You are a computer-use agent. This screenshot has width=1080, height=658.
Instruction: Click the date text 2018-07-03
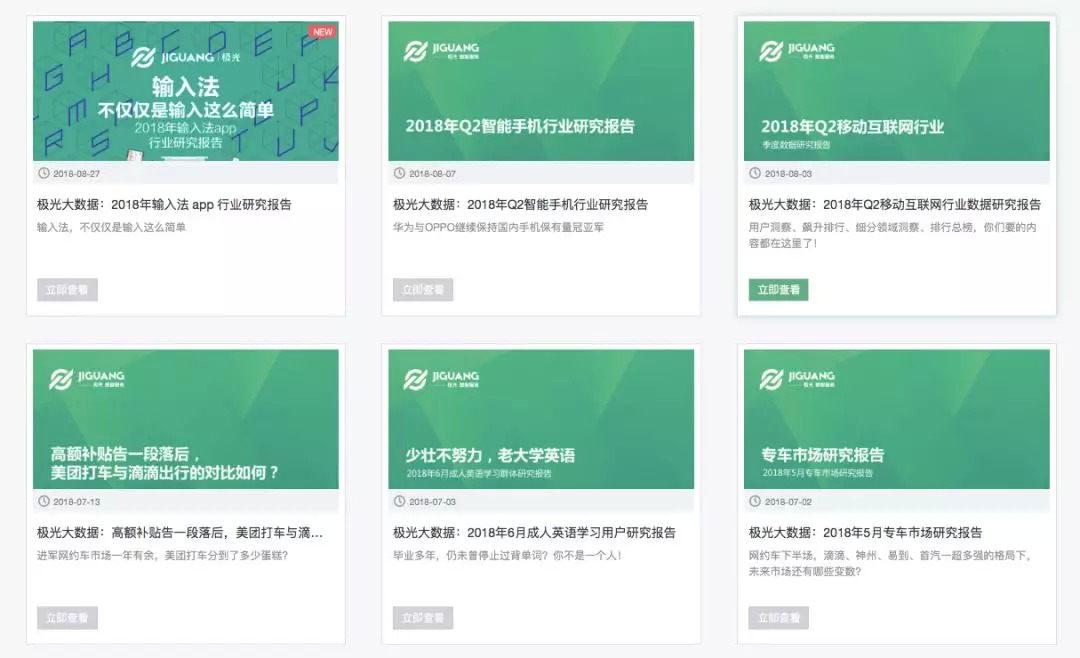[x=433, y=502]
